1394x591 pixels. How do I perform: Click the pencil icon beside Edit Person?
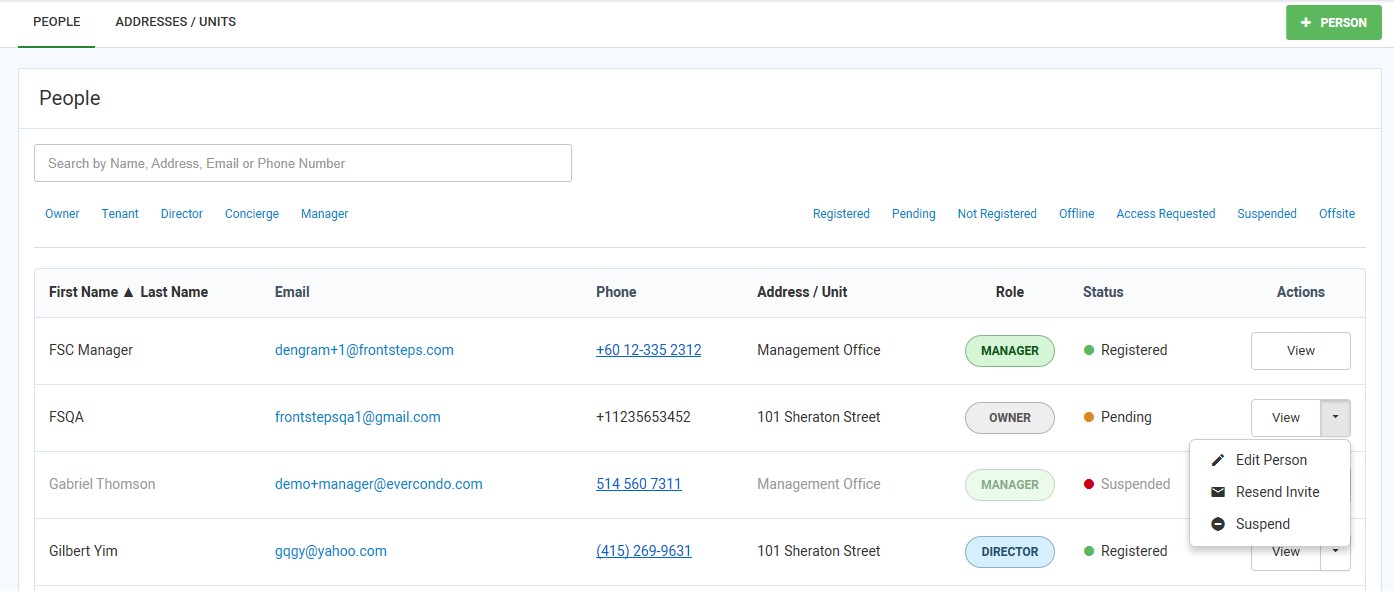coord(1218,460)
